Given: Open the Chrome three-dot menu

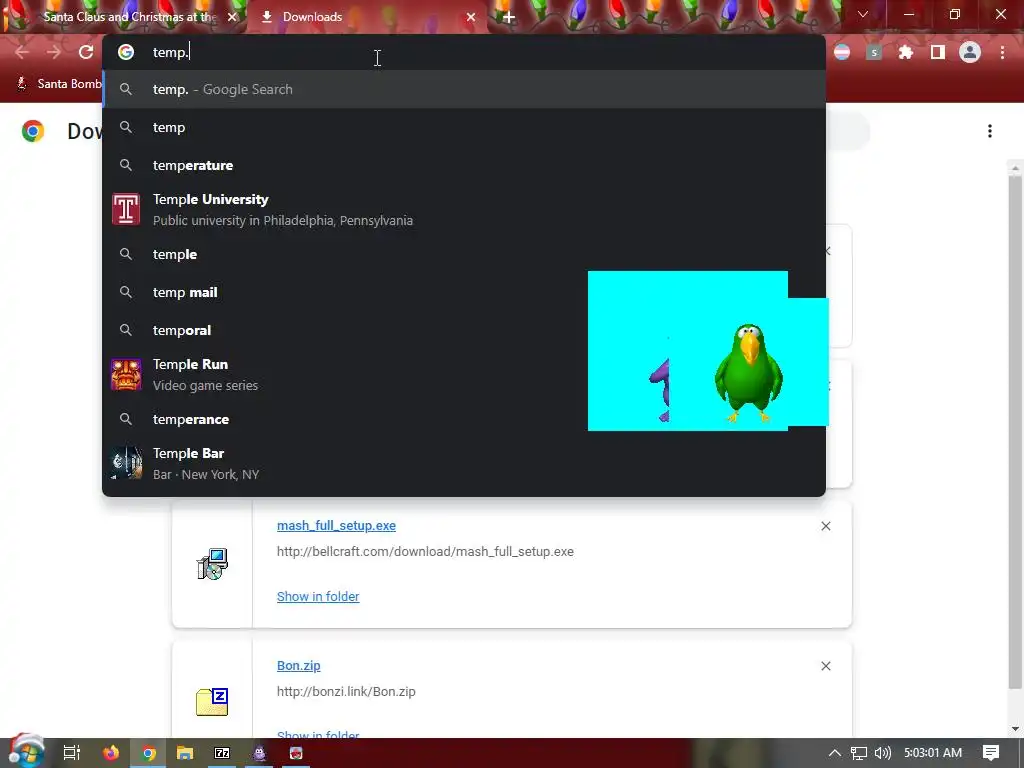Looking at the screenshot, I should [x=1002, y=52].
